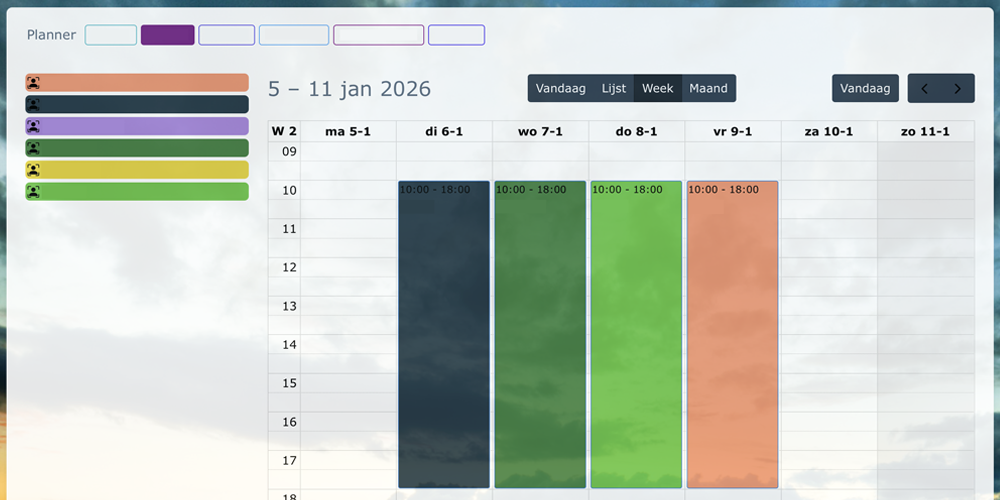
Task: Click the person icon in the dark green bar
Action: pos(33,148)
